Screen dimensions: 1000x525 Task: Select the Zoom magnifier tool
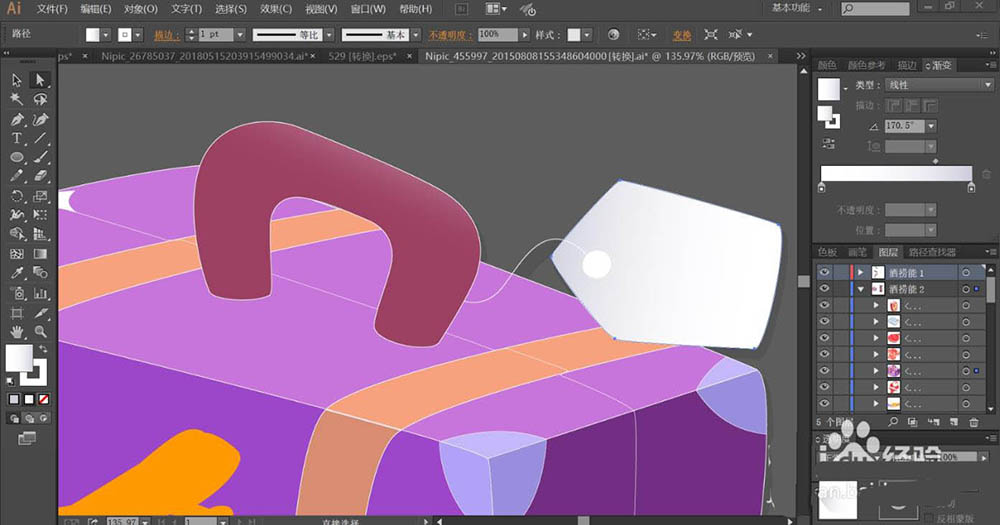[x=40, y=331]
